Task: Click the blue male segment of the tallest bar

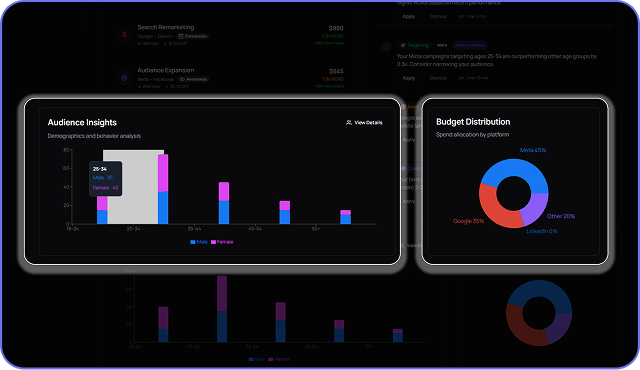Action: coord(163,208)
